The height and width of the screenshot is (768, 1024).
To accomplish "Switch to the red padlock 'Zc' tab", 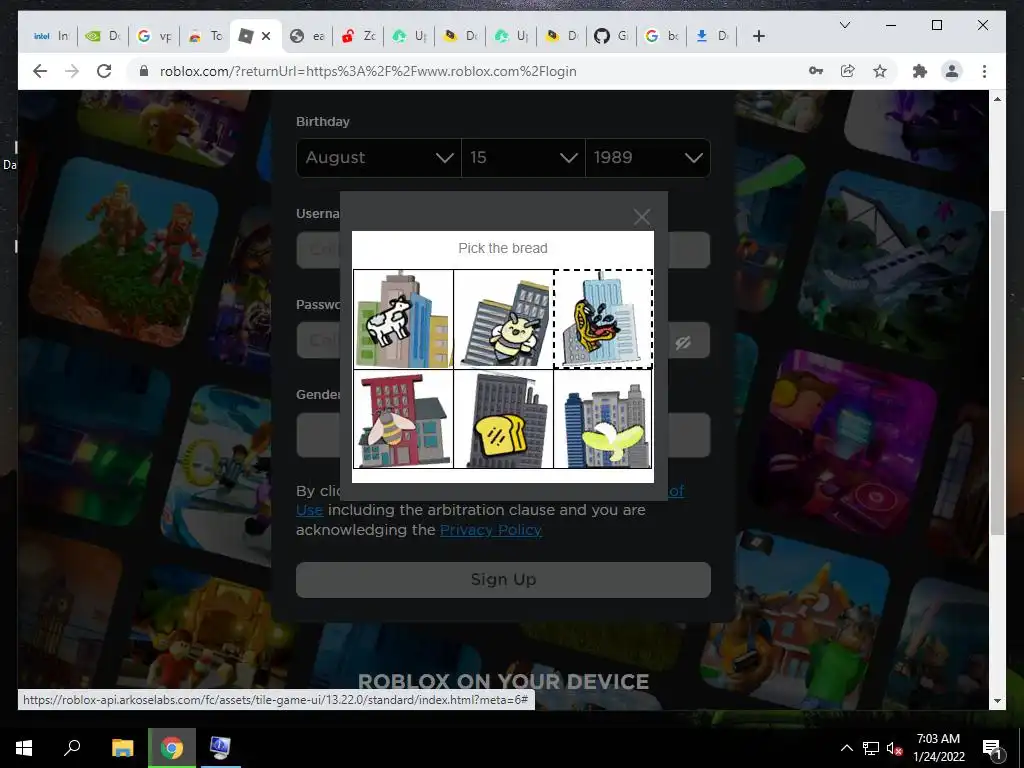I will 358,36.
